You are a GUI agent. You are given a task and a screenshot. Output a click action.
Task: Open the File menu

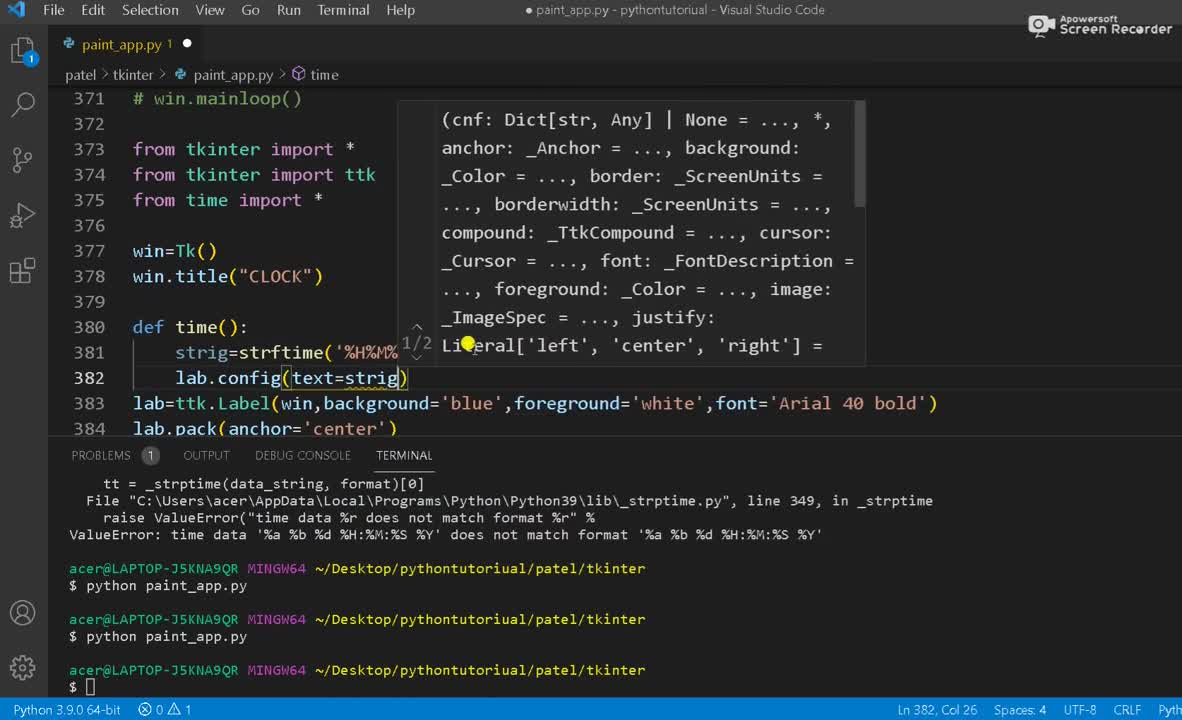[x=54, y=10]
